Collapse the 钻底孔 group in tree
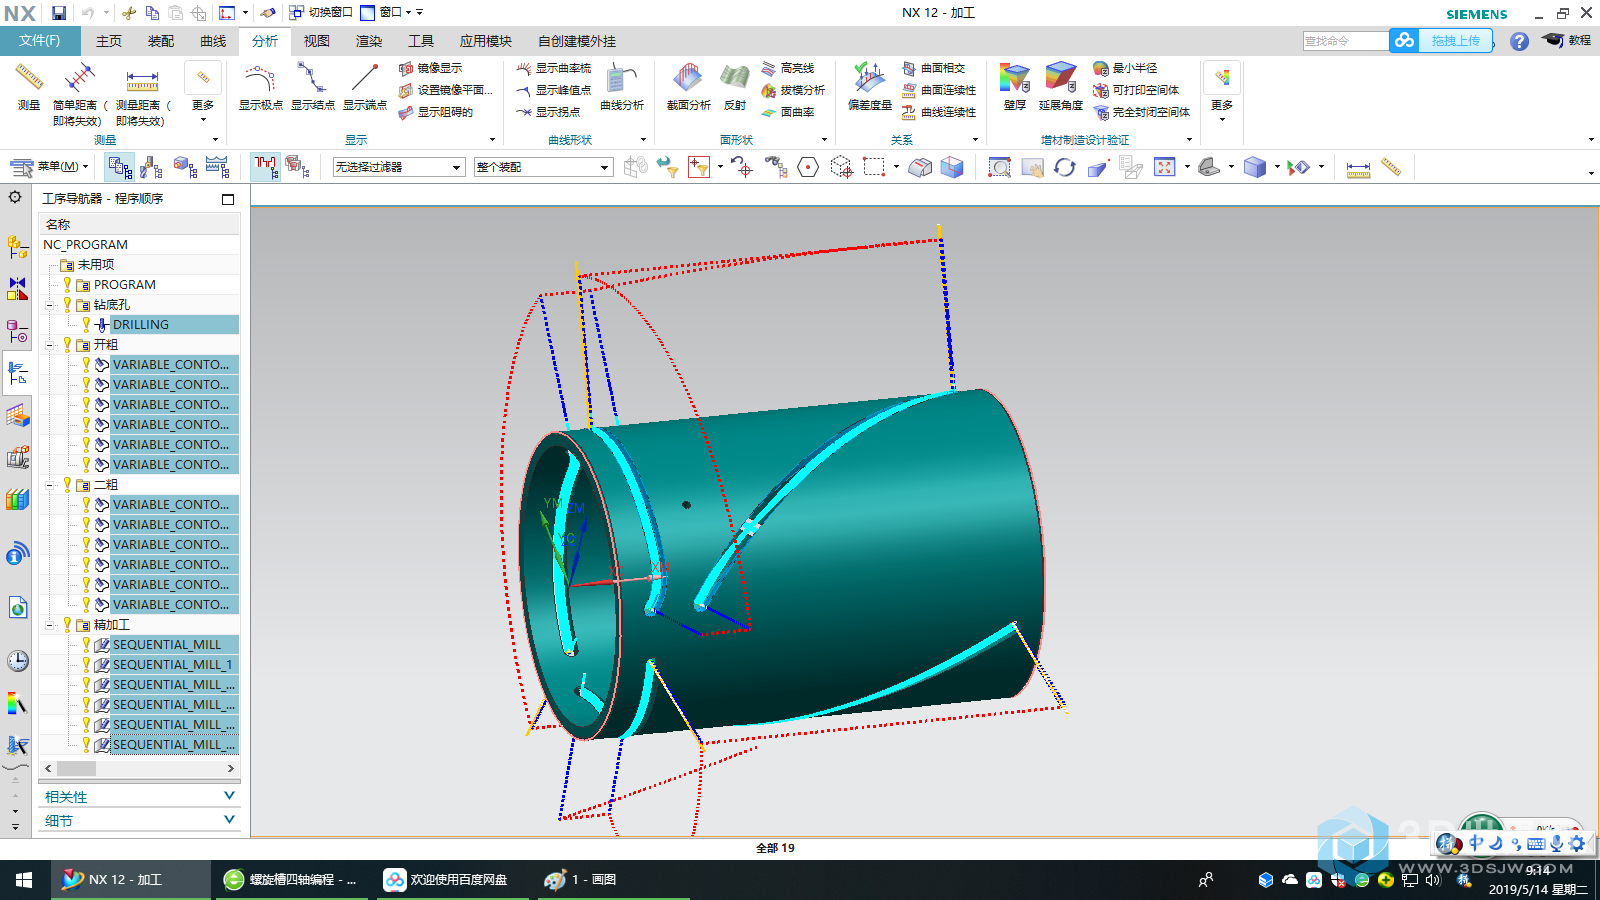 (x=50, y=305)
